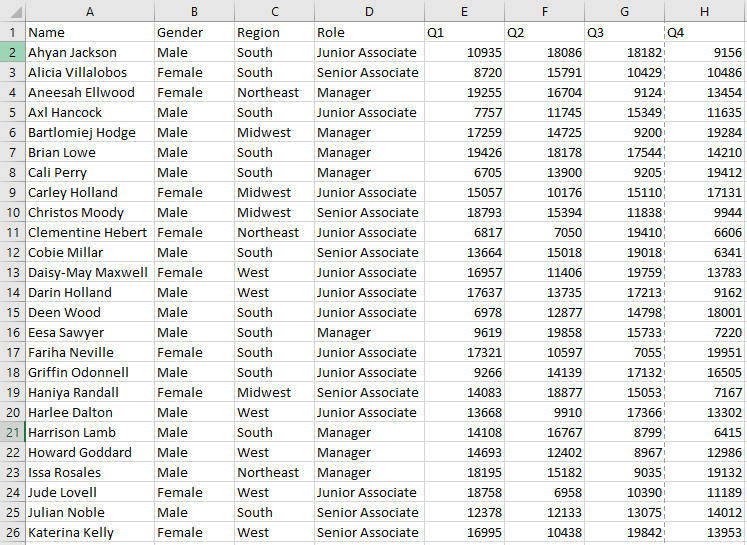The width and height of the screenshot is (747, 545).
Task: Click the 'Region' header cell
Action: (274, 32)
